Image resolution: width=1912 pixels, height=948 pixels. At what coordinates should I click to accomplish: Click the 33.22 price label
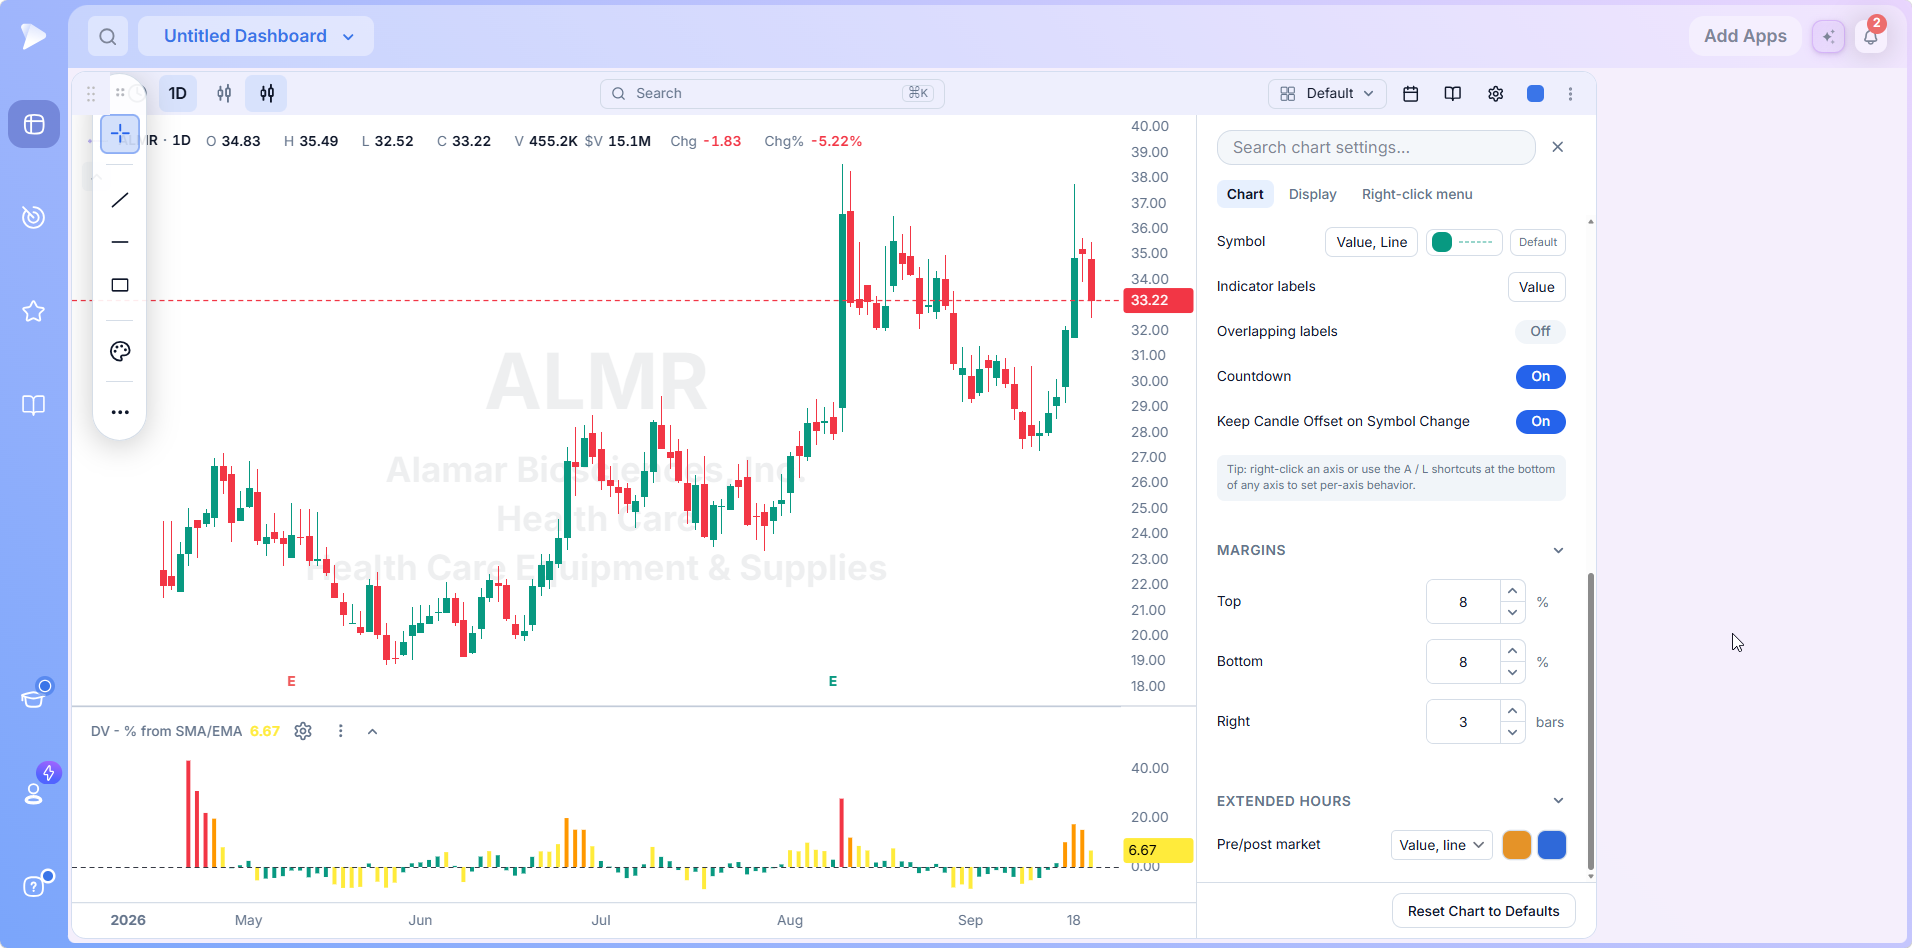tap(1158, 300)
